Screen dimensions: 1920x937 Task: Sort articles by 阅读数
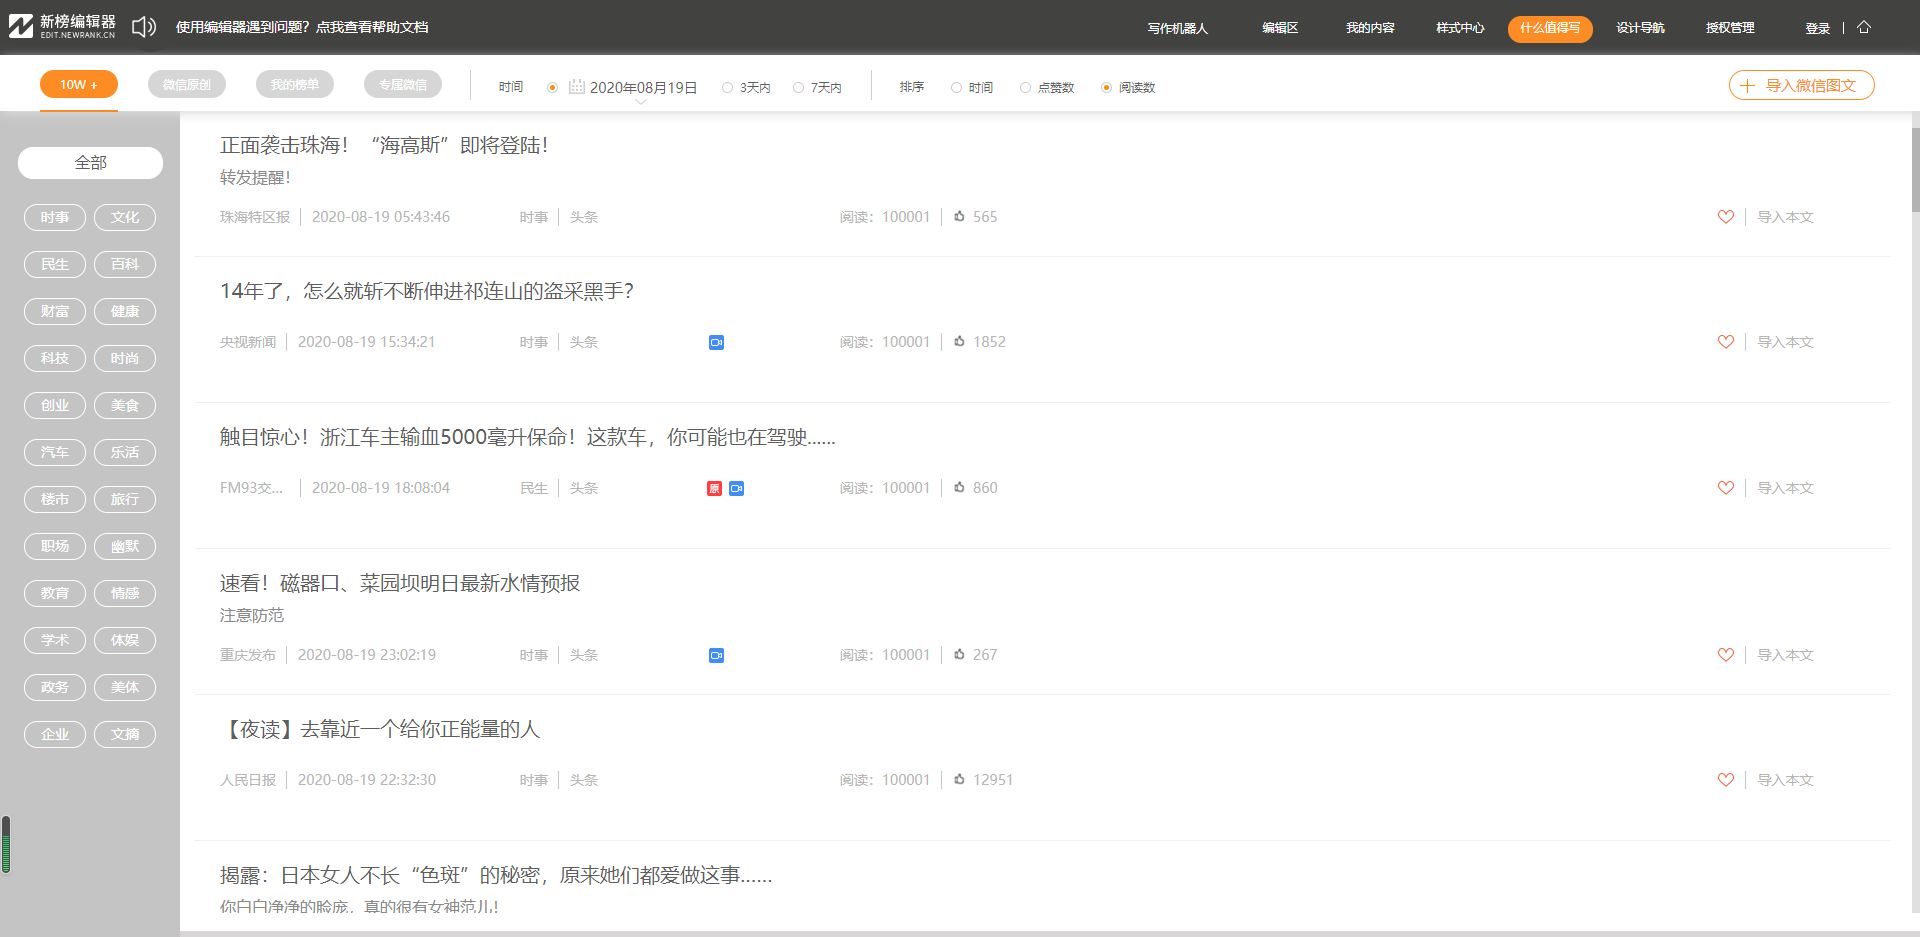(1128, 88)
